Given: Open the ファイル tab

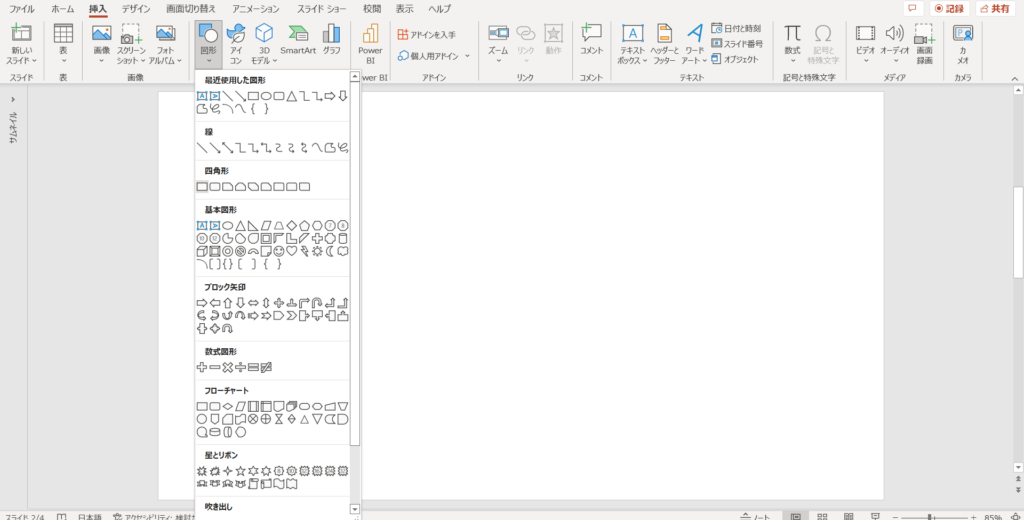Looking at the screenshot, I should (22, 9).
